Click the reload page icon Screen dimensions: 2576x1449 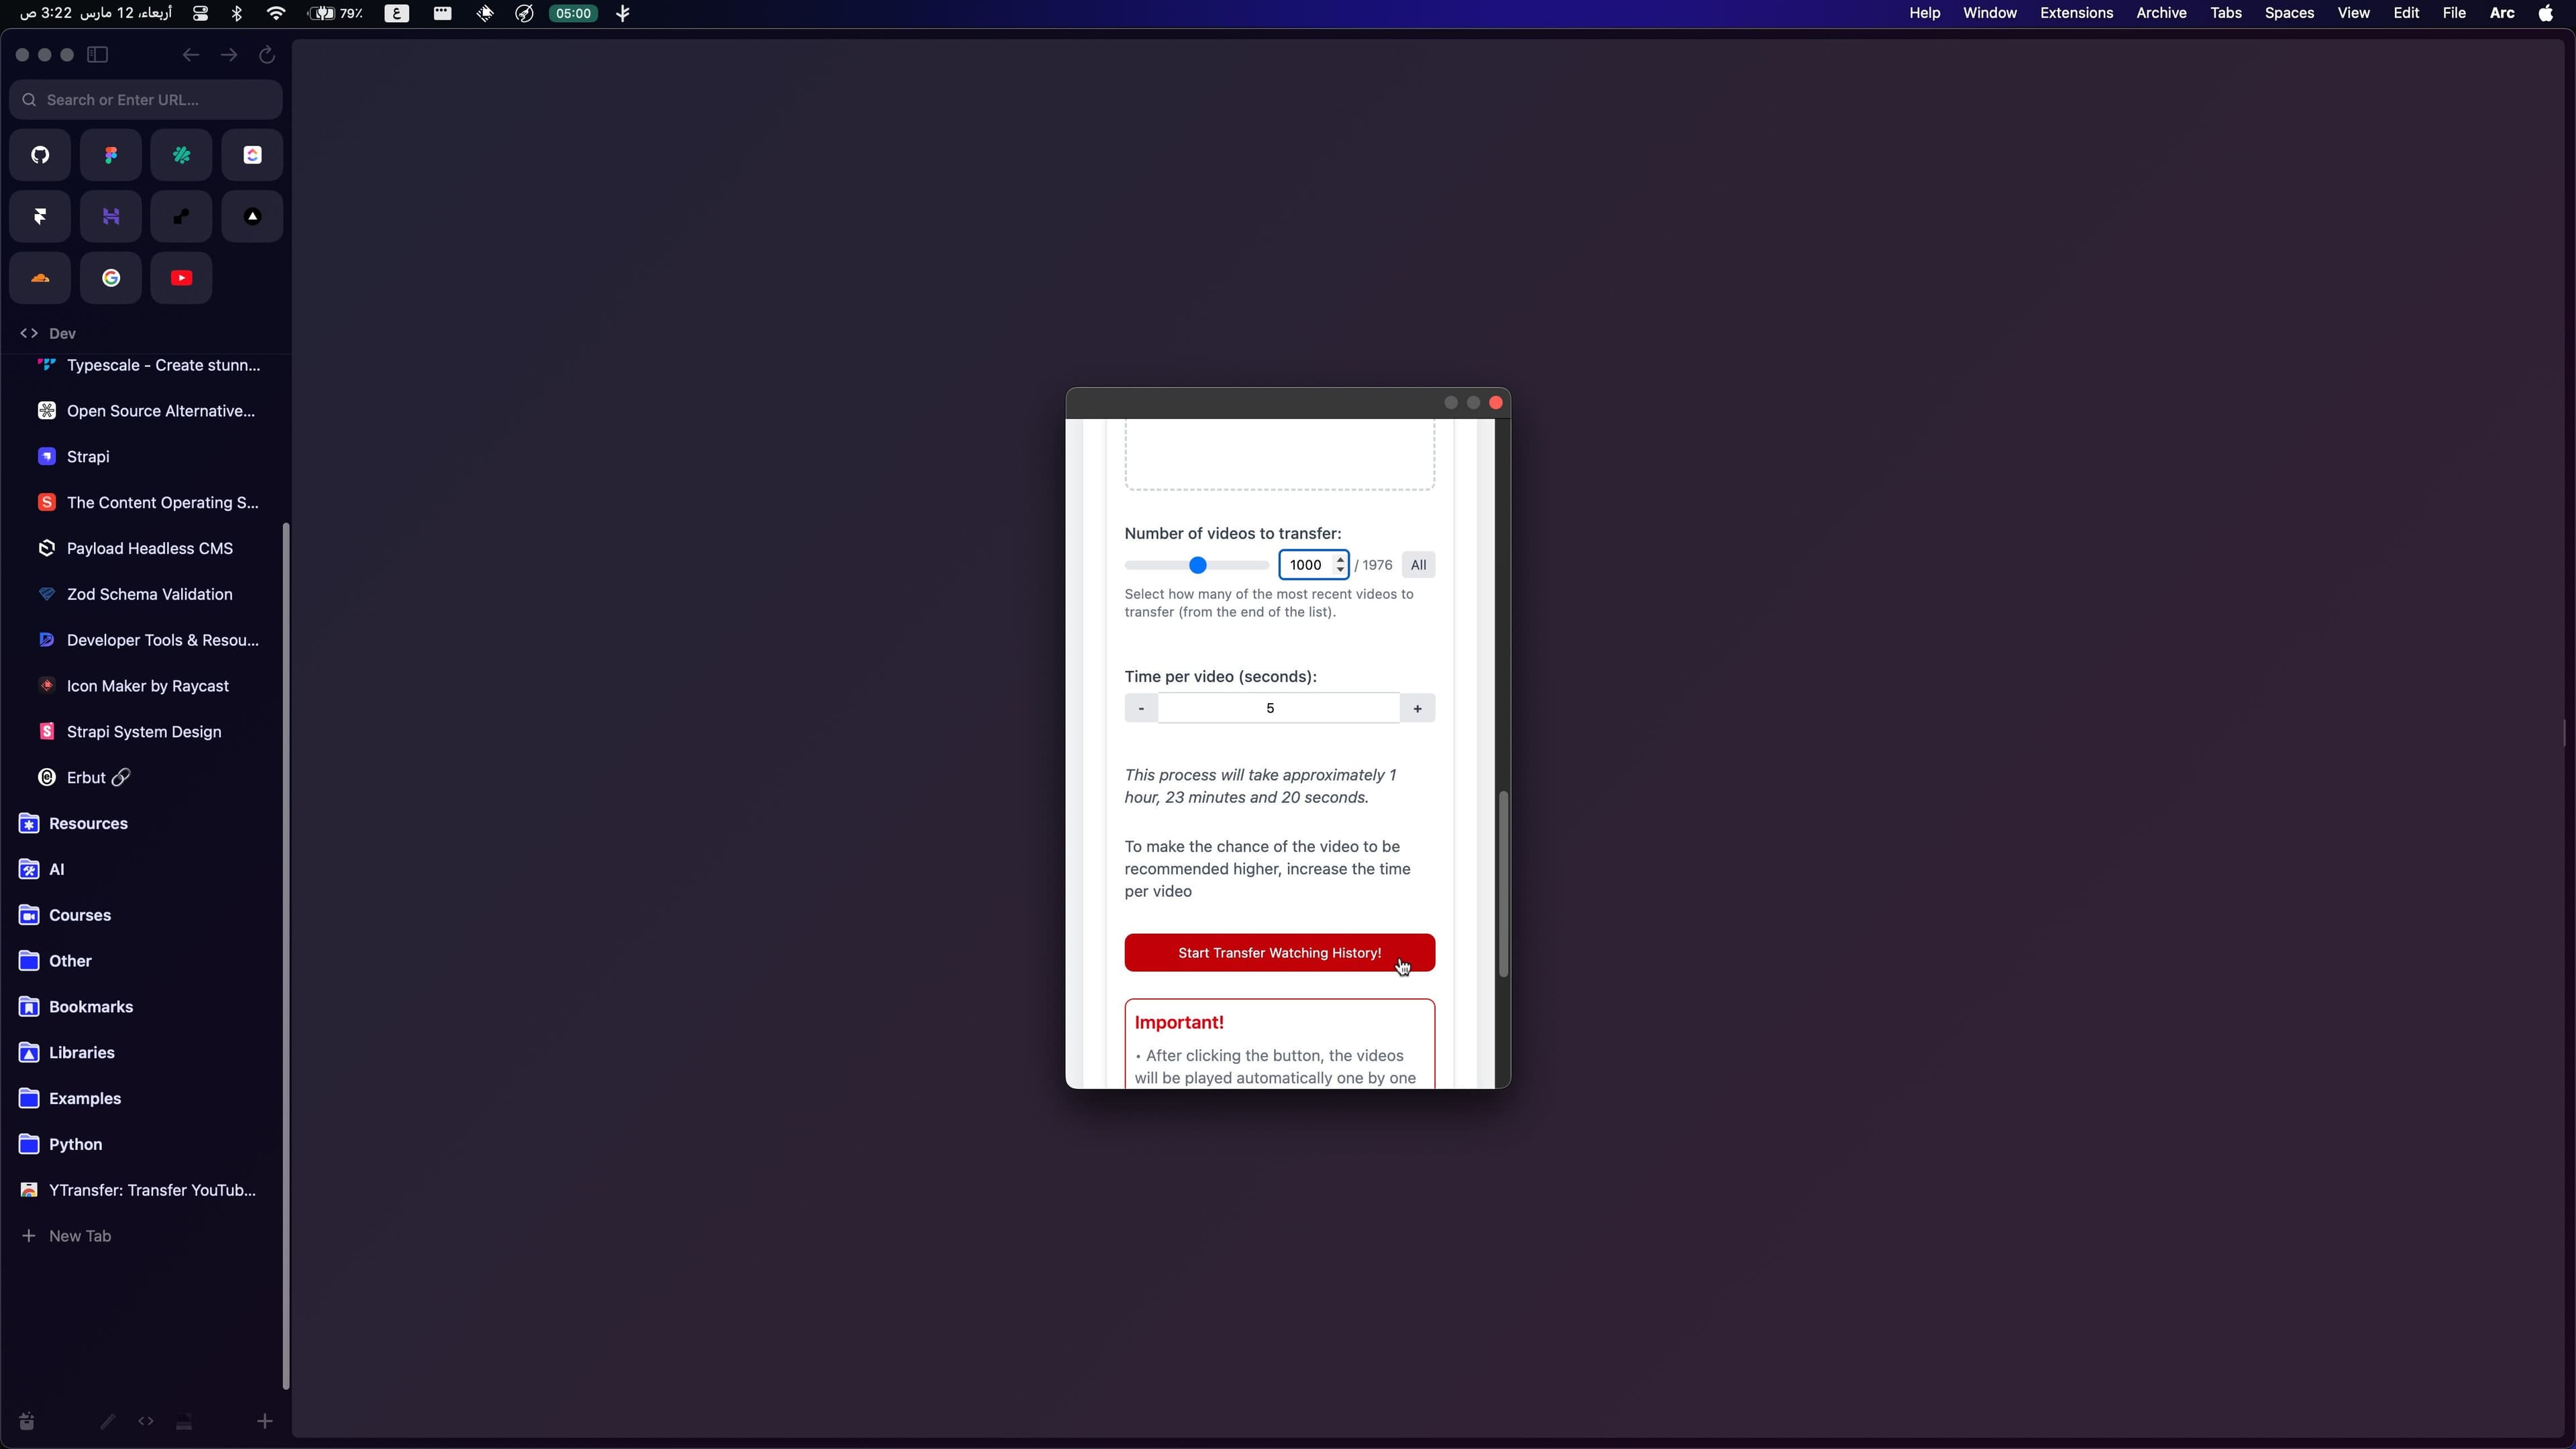pyautogui.click(x=266, y=55)
